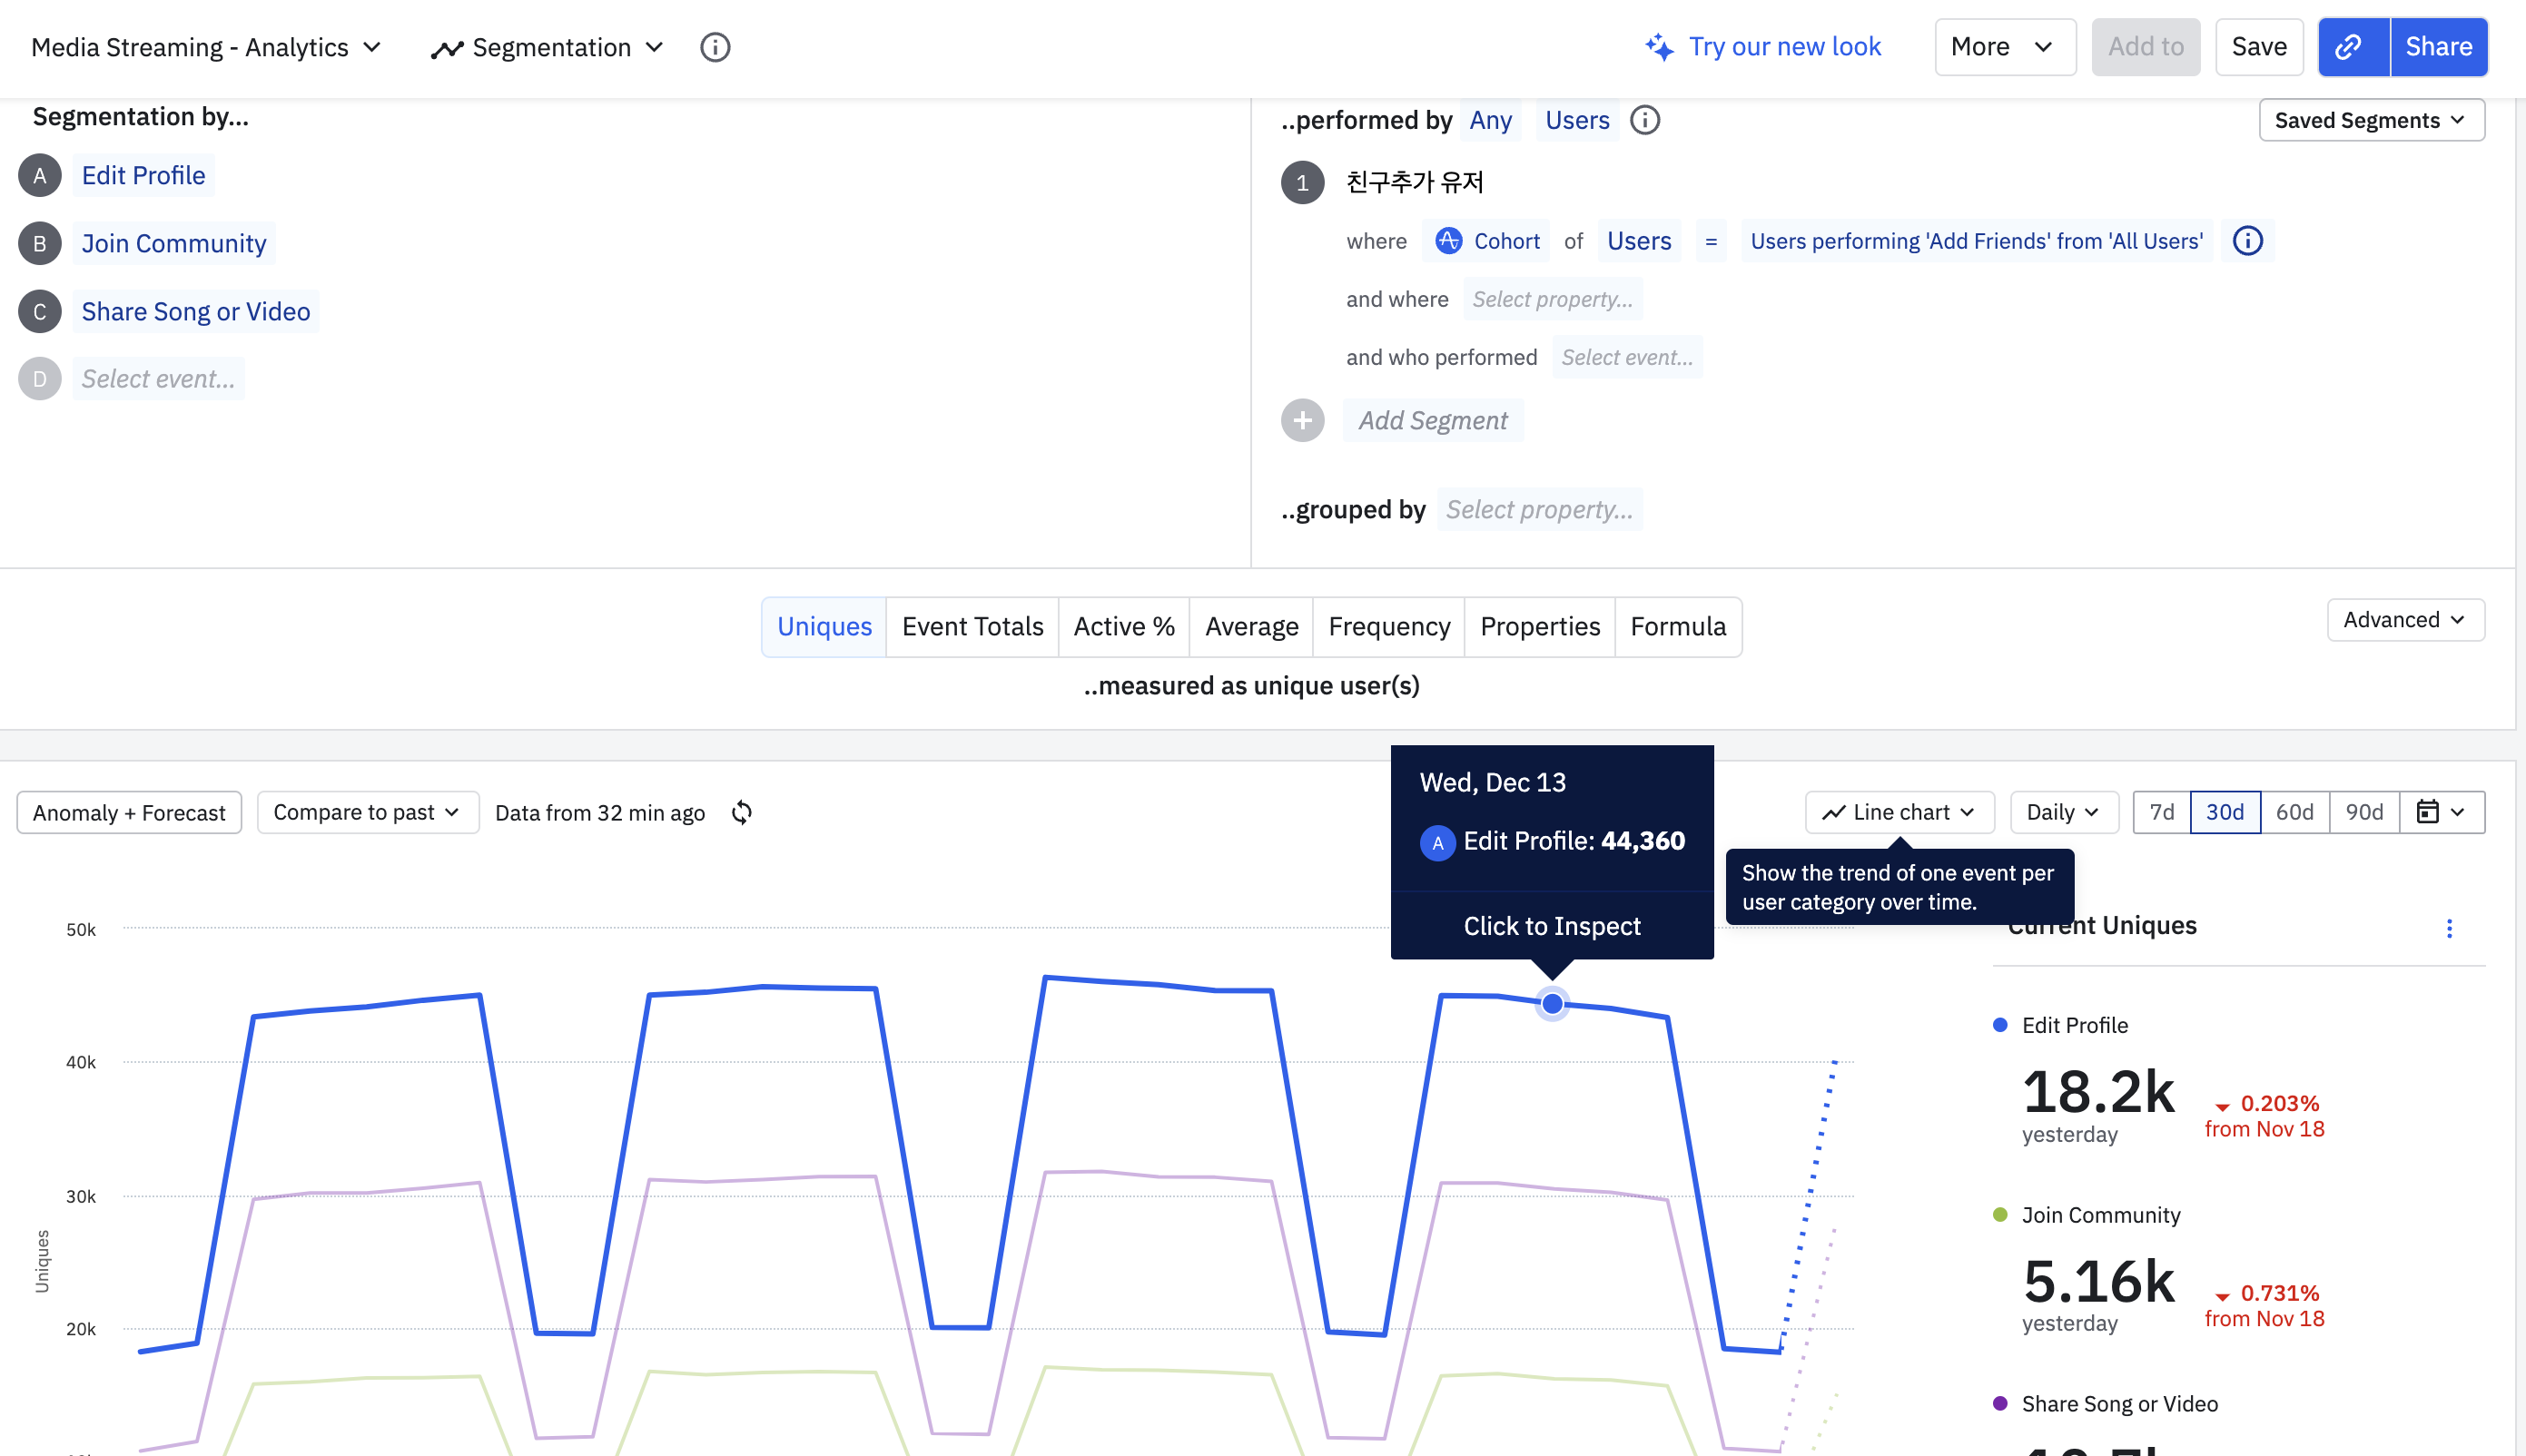Screen dimensions: 2526x1456
Task: Select the 60d time range
Action: (x=2294, y=812)
